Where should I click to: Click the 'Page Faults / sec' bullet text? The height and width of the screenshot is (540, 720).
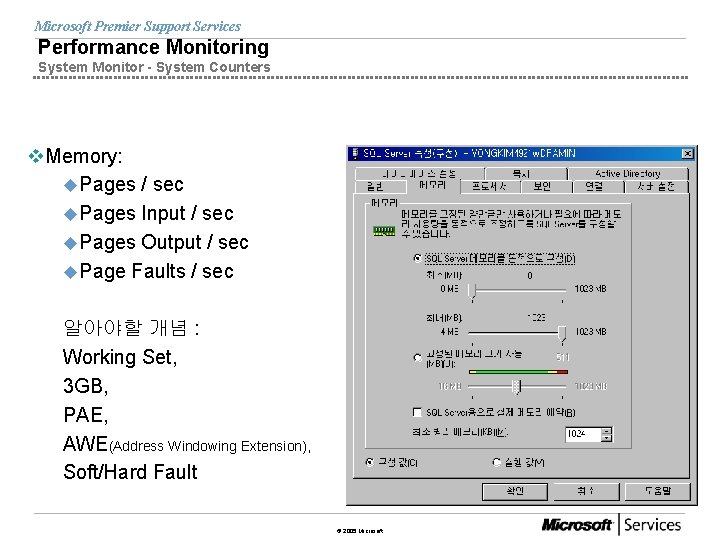point(157,271)
